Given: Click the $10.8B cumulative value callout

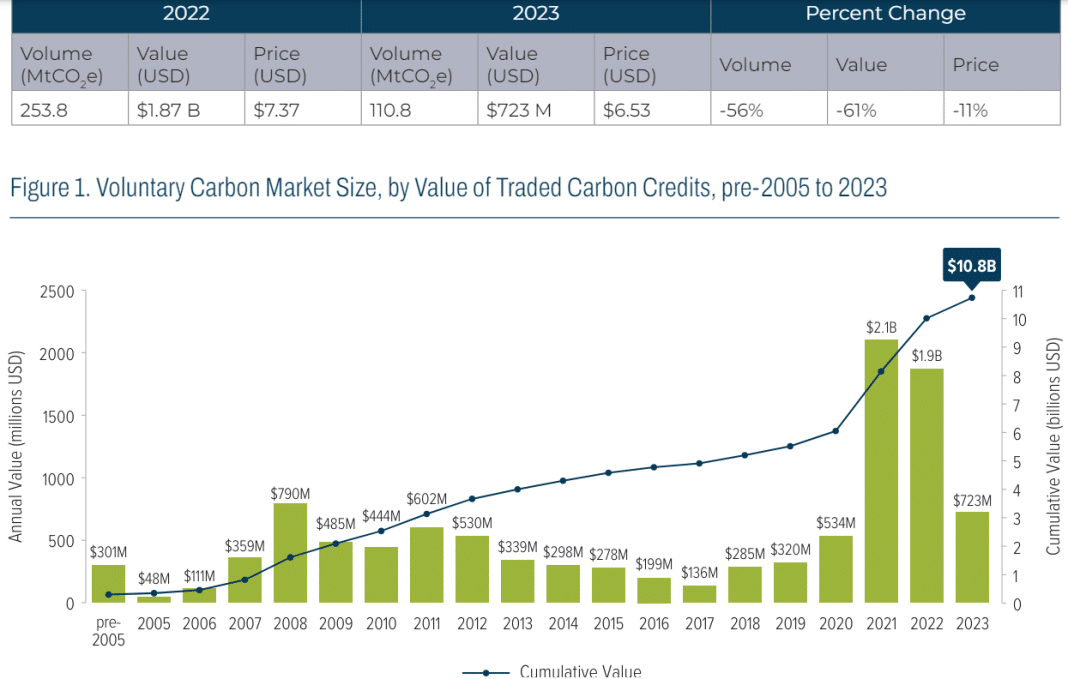Looking at the screenshot, I should (x=971, y=265).
